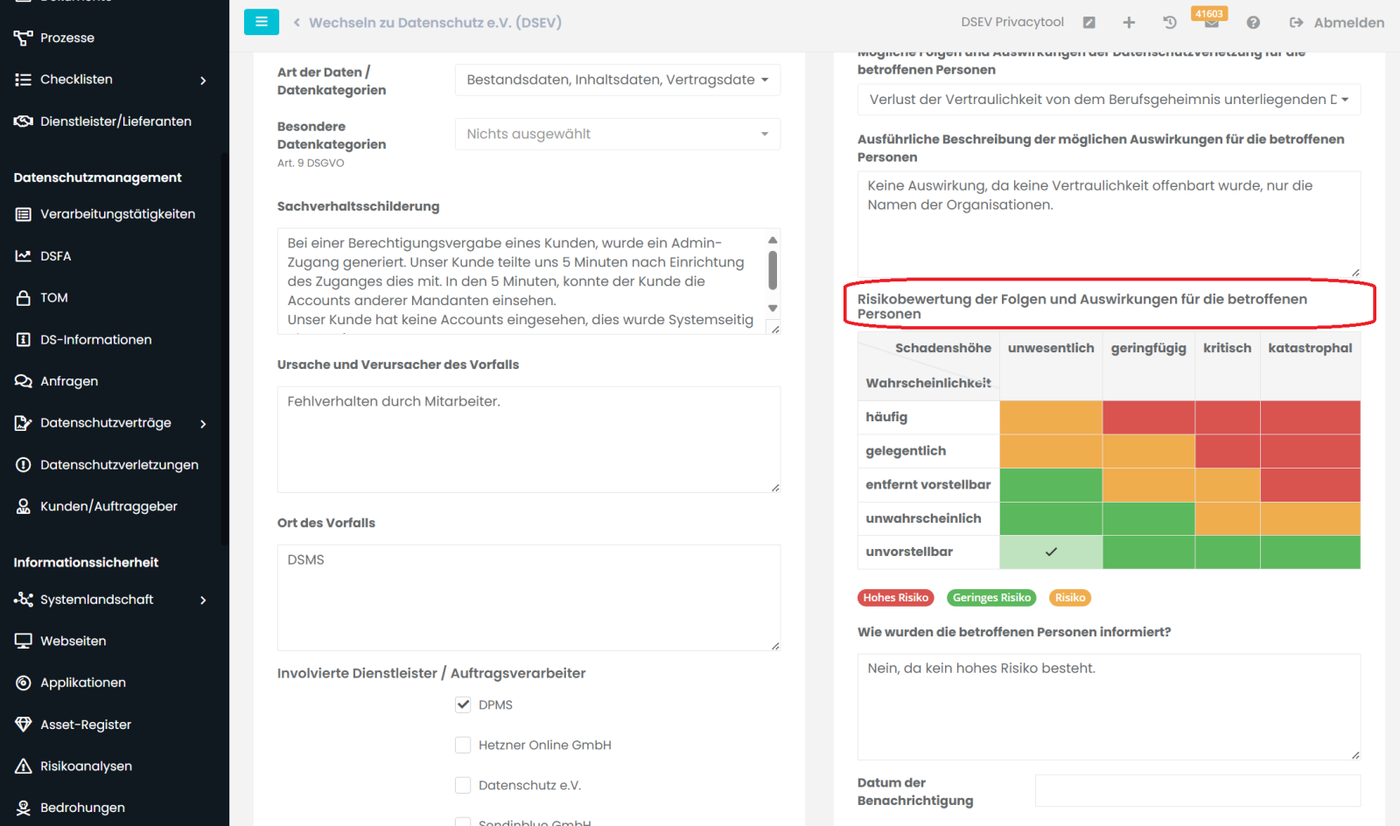Image resolution: width=1400 pixels, height=826 pixels.
Task: Open the history clock icon in header
Action: pos(1169,22)
